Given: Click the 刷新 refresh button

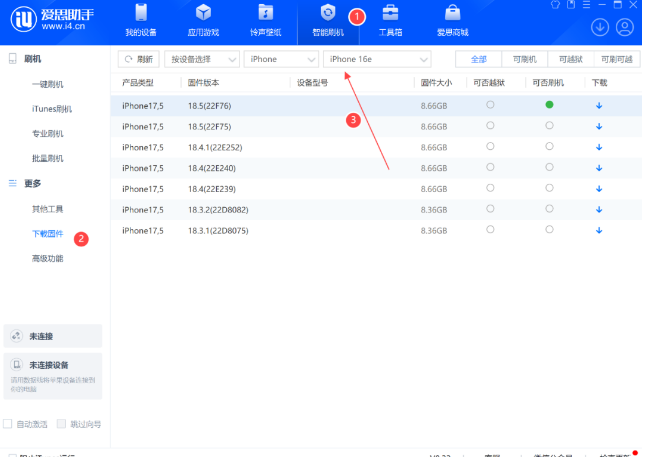Looking at the screenshot, I should pos(138,59).
